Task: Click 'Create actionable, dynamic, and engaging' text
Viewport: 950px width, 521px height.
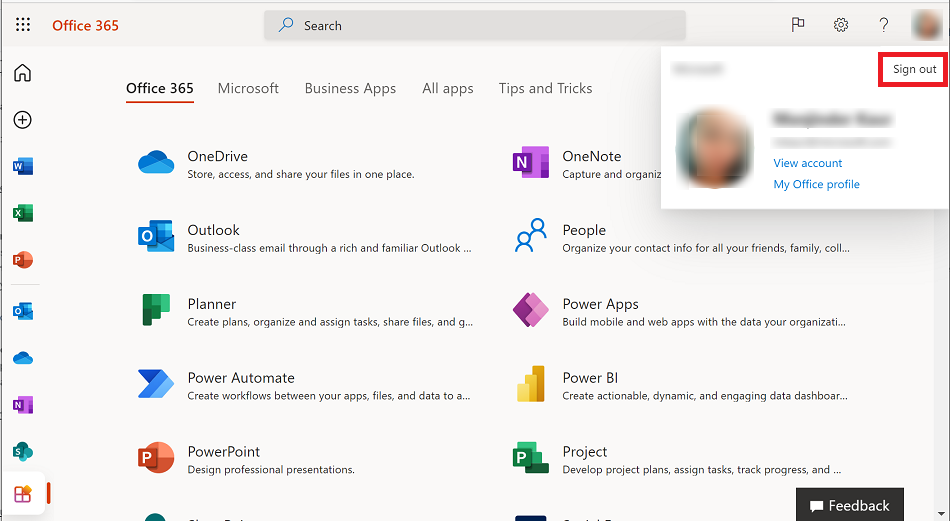Action: [705, 396]
